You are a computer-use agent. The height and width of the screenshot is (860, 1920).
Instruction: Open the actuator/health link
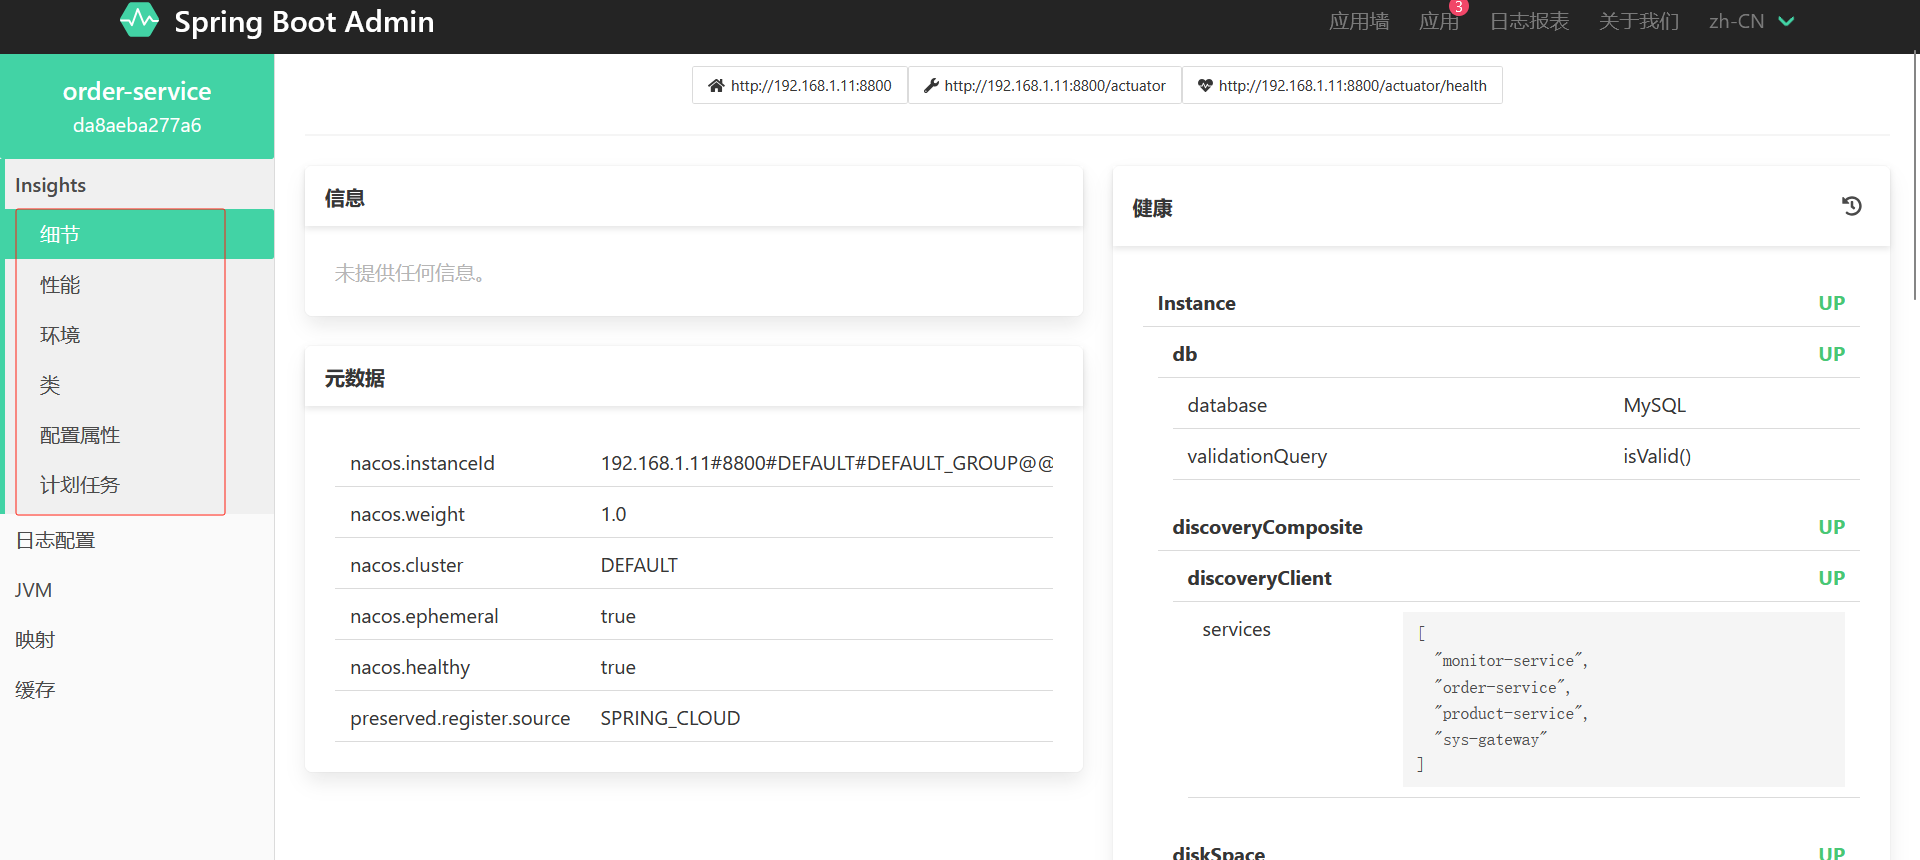[x=1342, y=85]
